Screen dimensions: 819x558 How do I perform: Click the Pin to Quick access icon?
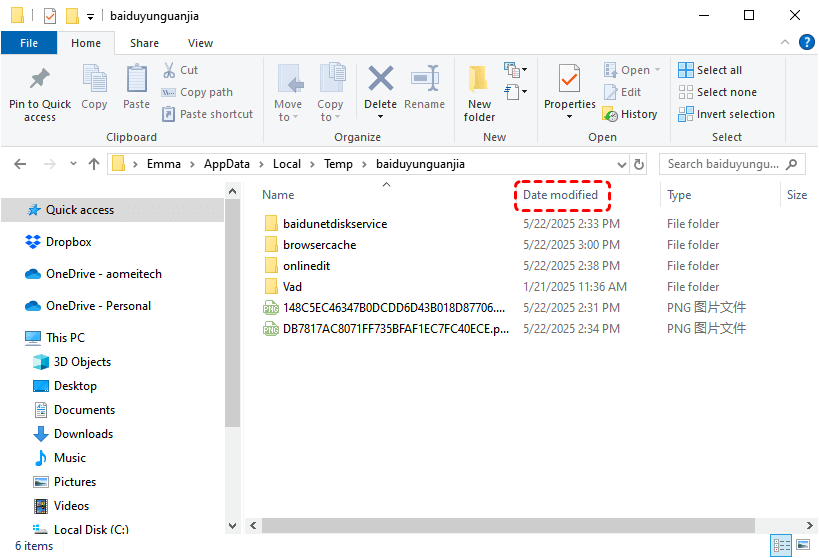(40, 79)
